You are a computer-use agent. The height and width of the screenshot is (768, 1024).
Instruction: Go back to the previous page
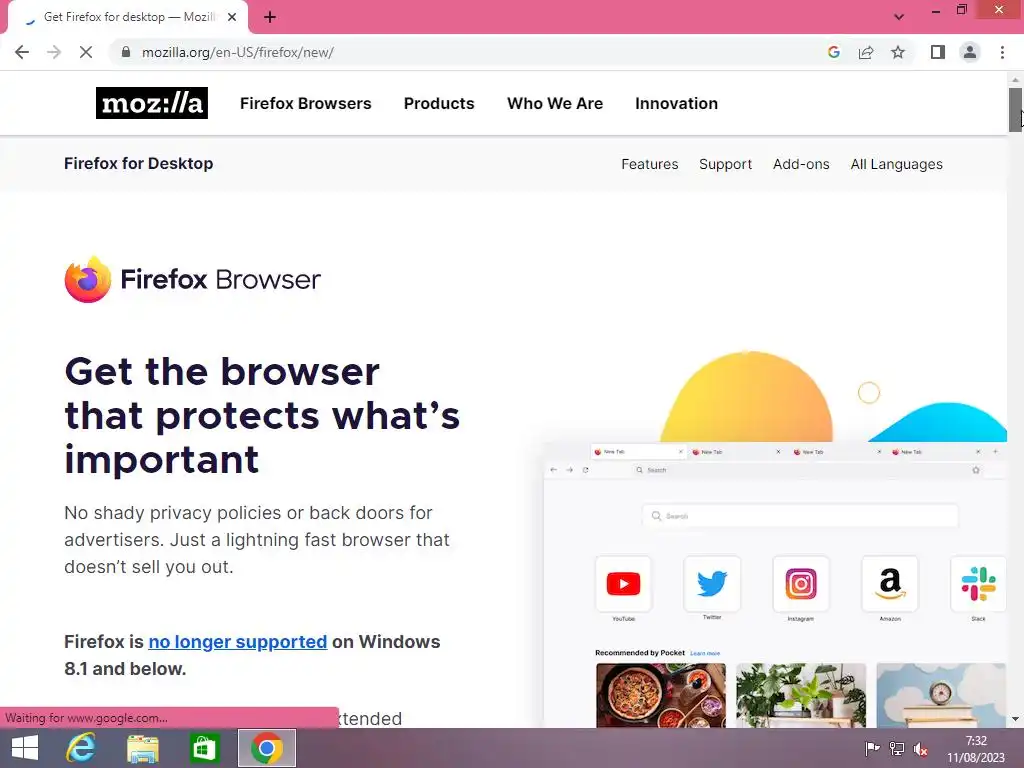(x=22, y=52)
